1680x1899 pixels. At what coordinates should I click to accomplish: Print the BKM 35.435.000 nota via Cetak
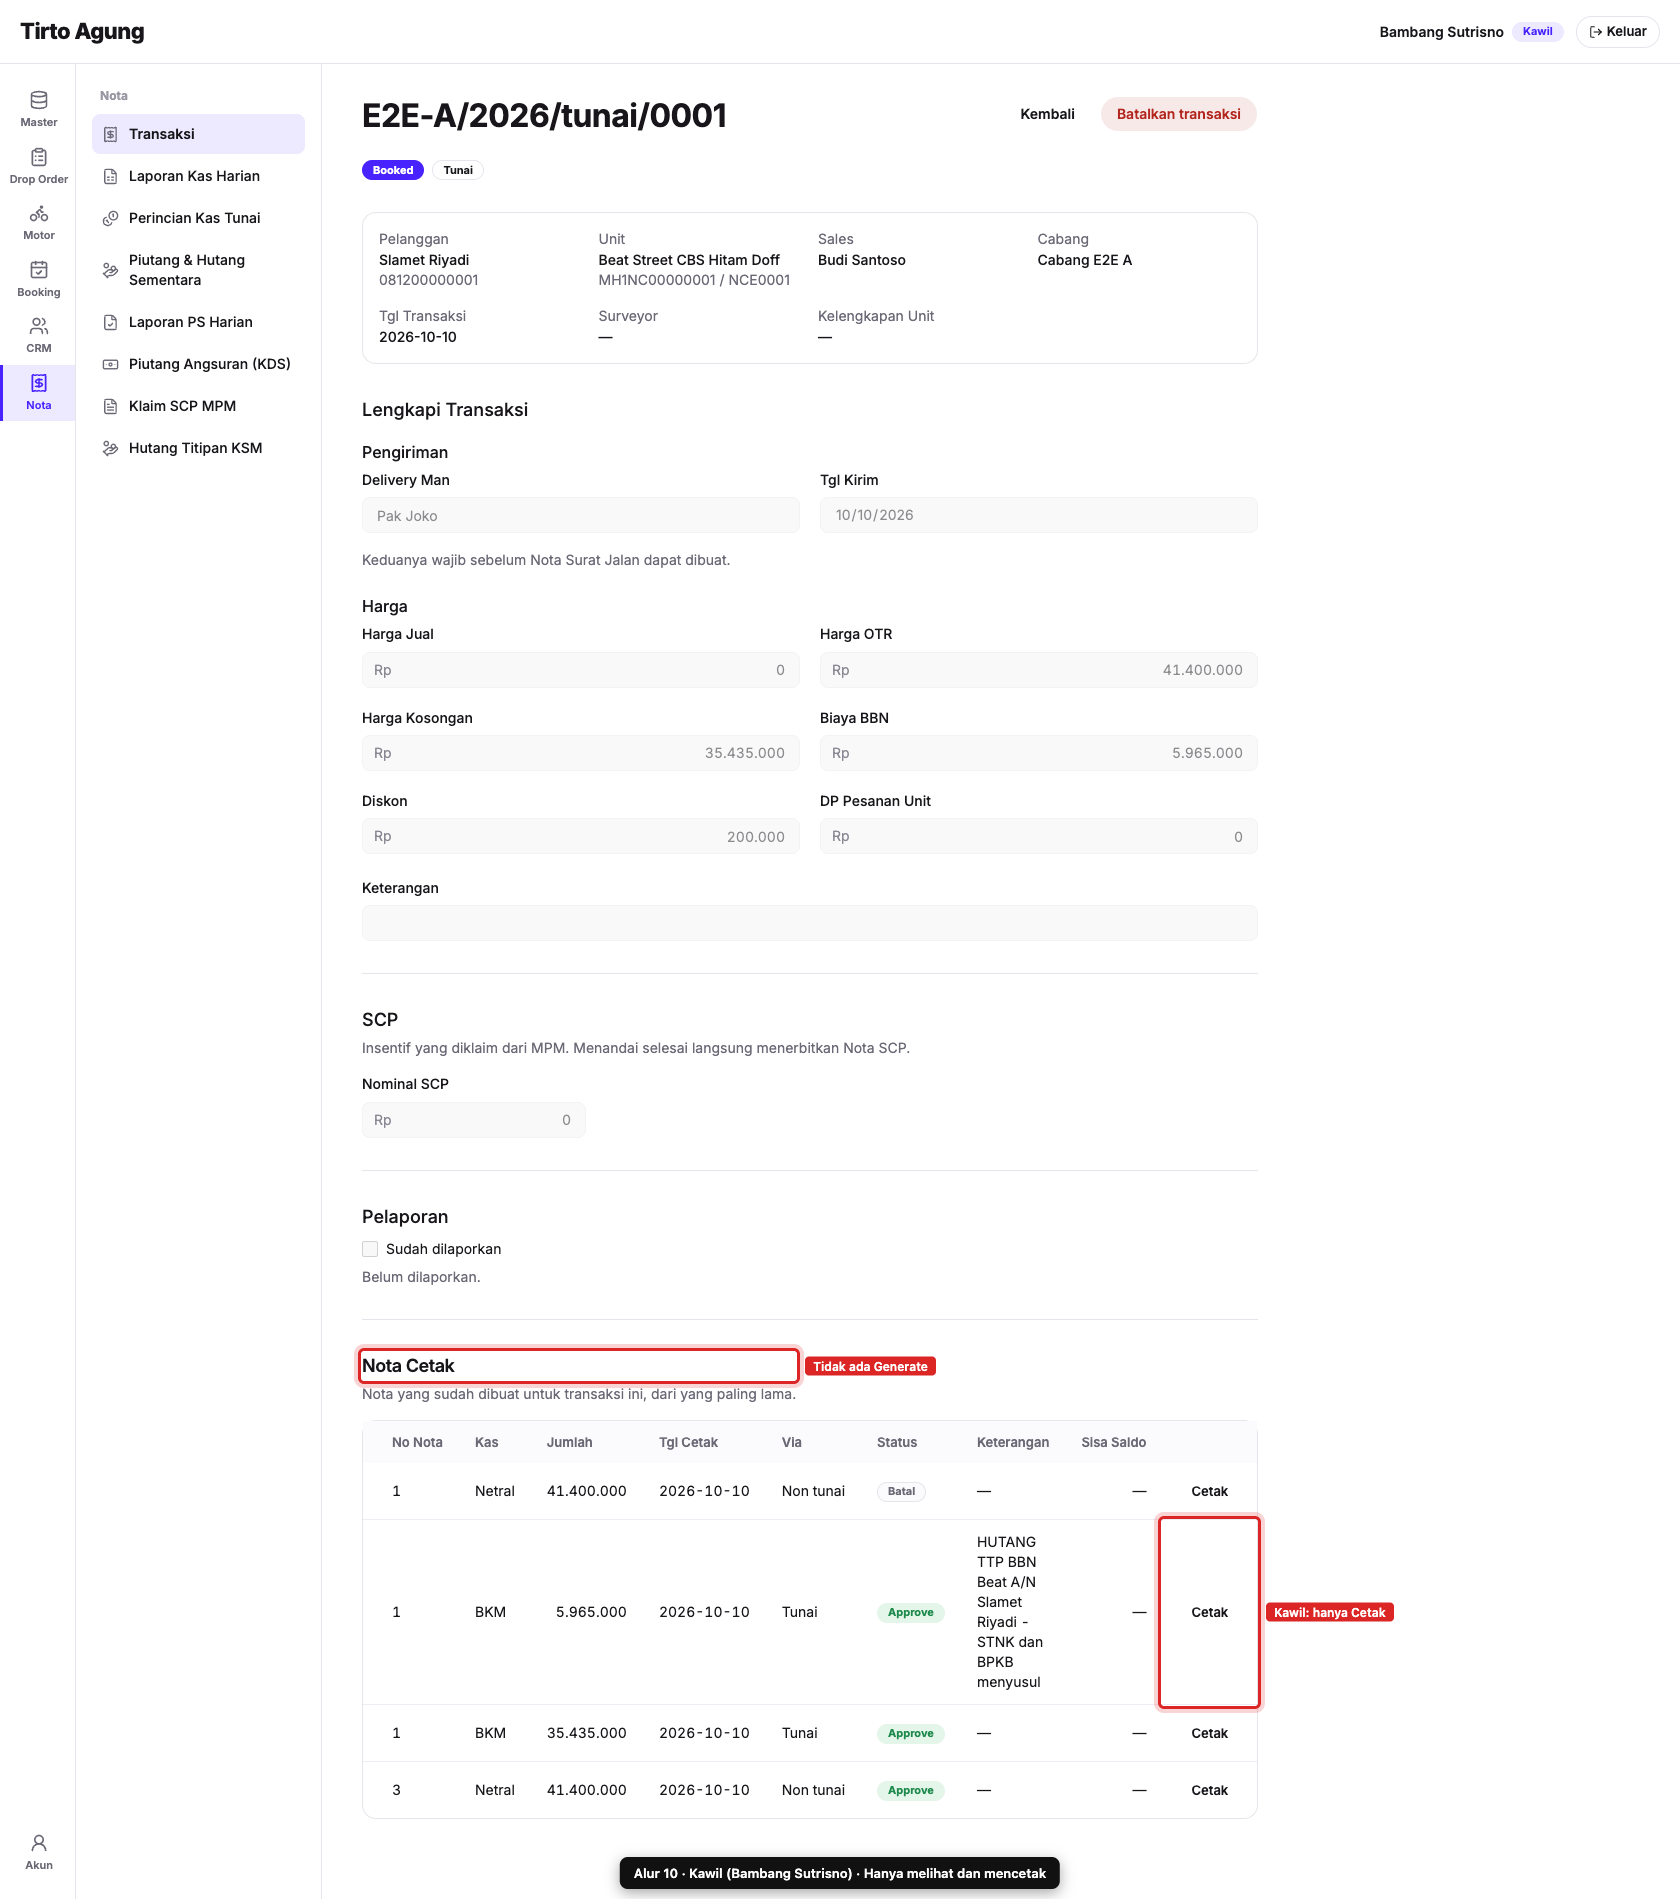click(1209, 1733)
